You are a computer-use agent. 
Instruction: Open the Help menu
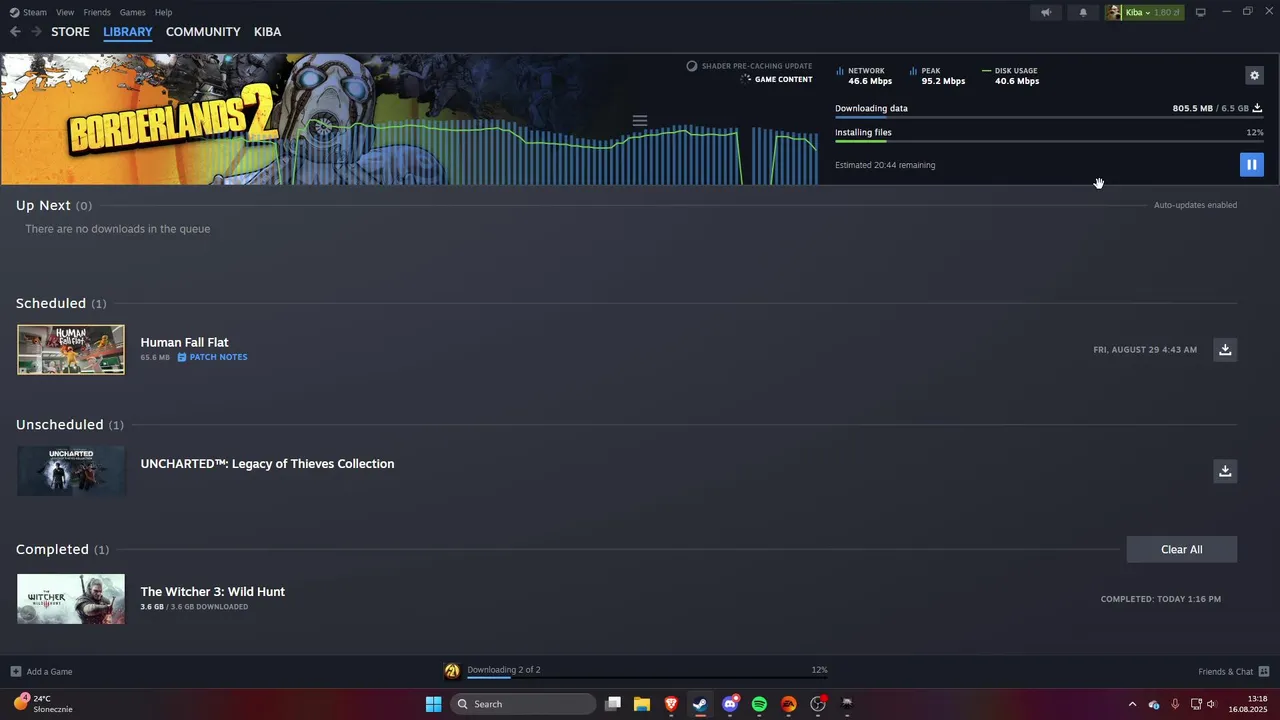(163, 12)
